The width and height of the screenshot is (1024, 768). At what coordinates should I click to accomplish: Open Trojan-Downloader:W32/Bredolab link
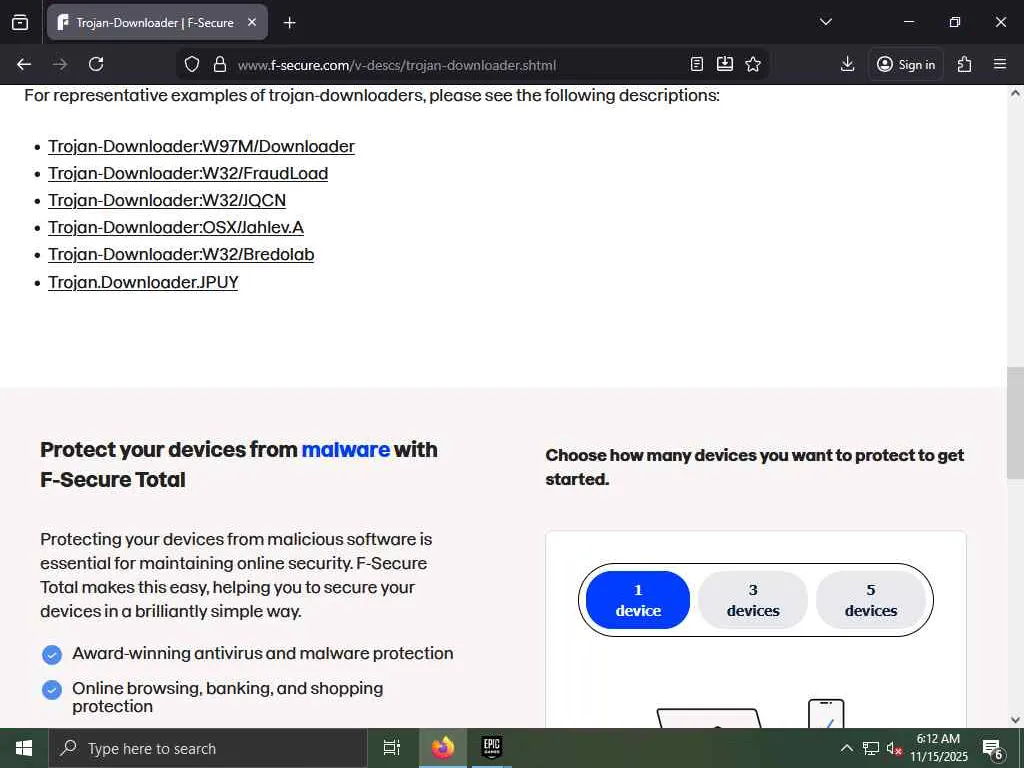pyautogui.click(x=181, y=255)
